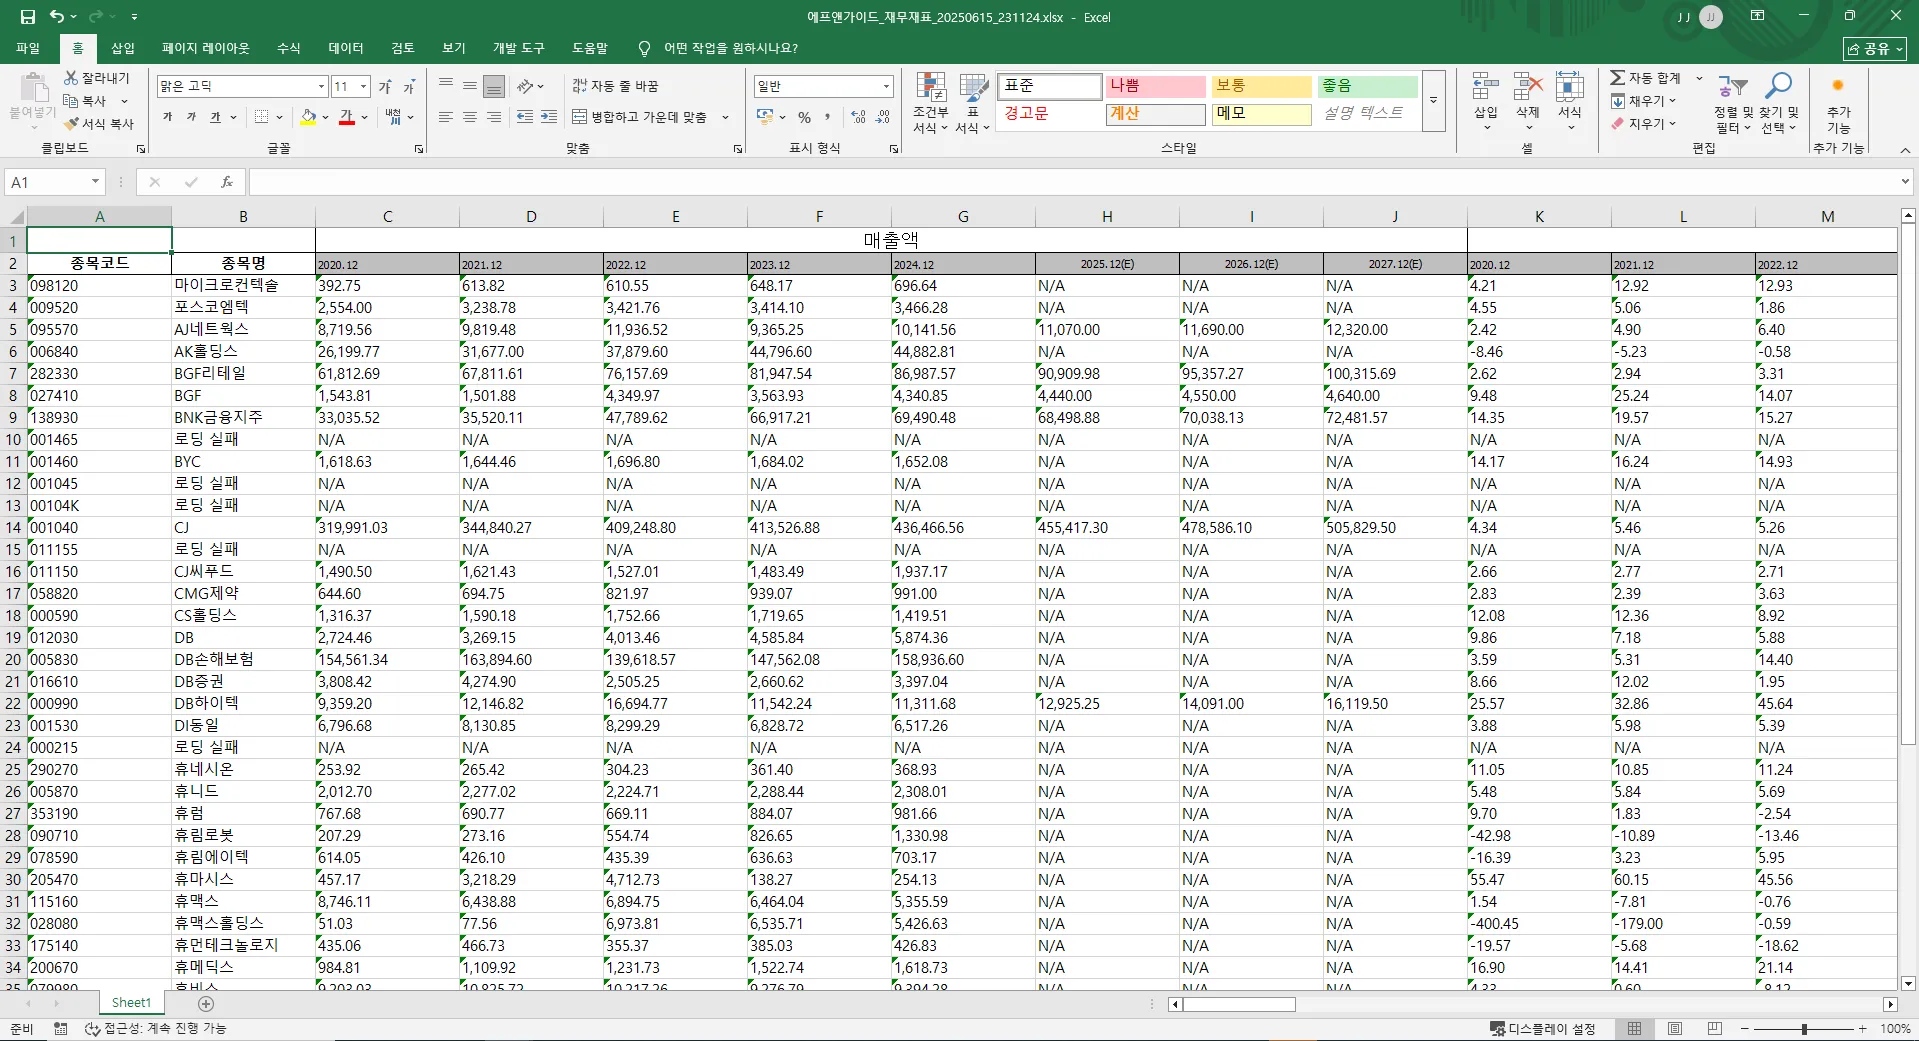Open the 자동 합계 dropdown arrow
Screen dimensions: 1919x1041
pyautogui.click(x=1699, y=78)
